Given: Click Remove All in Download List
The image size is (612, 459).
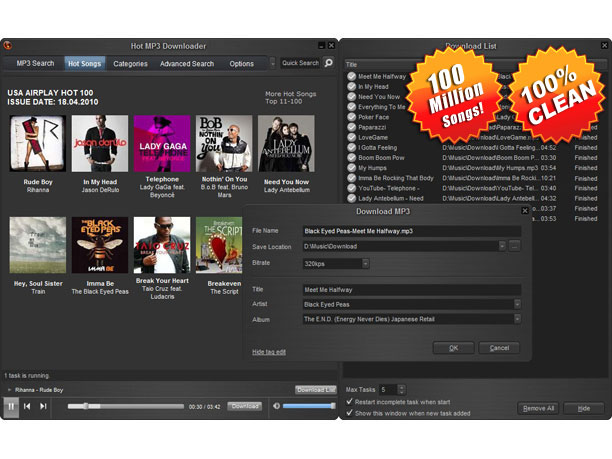Looking at the screenshot, I should pos(538,408).
